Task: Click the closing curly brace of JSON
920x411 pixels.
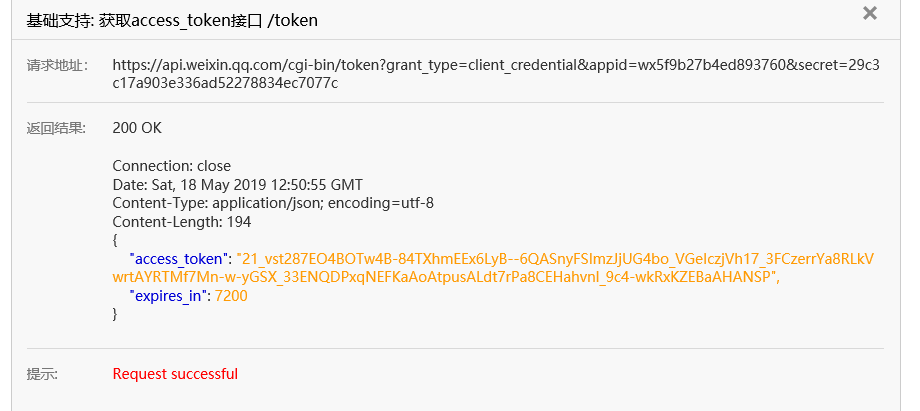Action: 116,314
